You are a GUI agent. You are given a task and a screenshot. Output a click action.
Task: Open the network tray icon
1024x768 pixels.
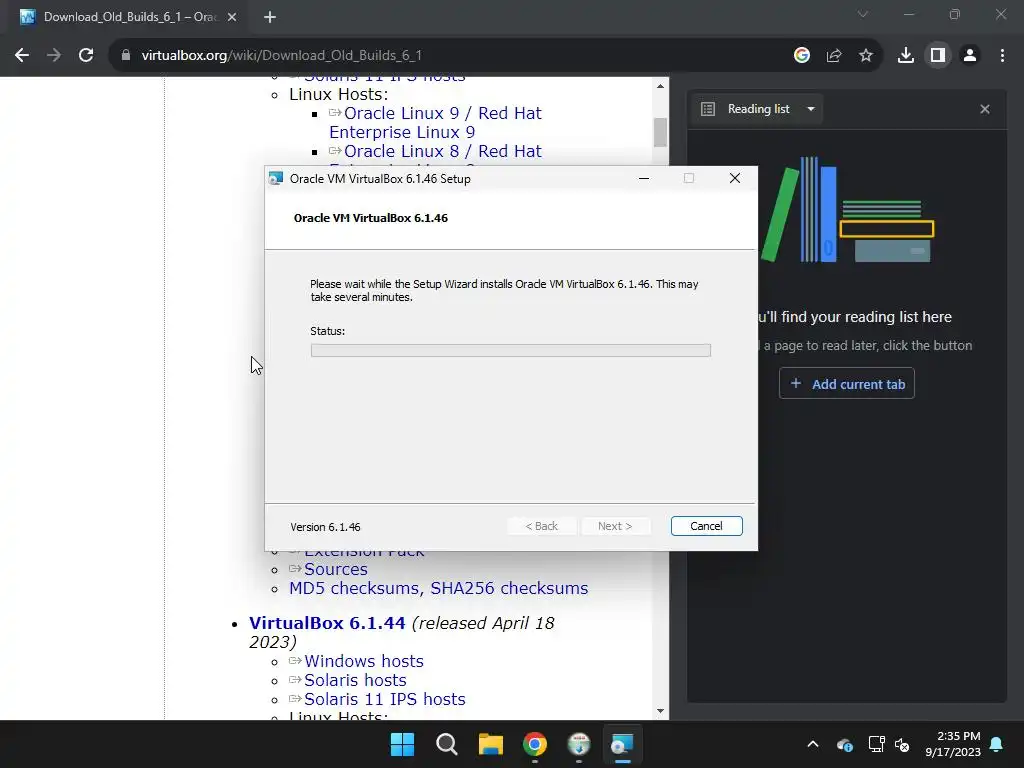pyautogui.click(x=876, y=744)
